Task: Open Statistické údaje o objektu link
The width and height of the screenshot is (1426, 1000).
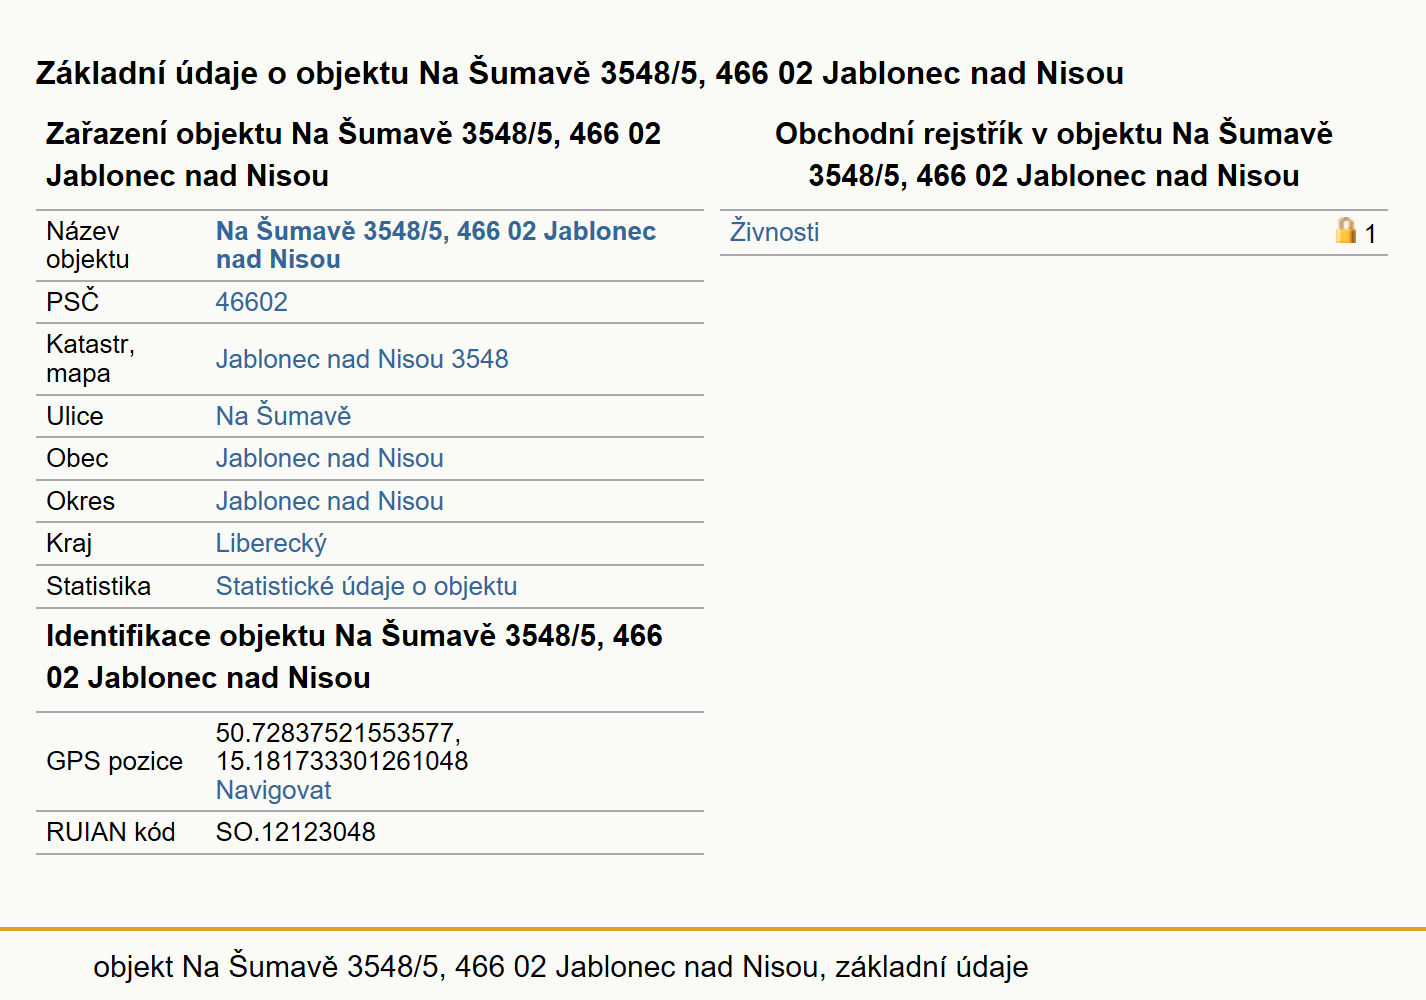Action: tap(366, 586)
